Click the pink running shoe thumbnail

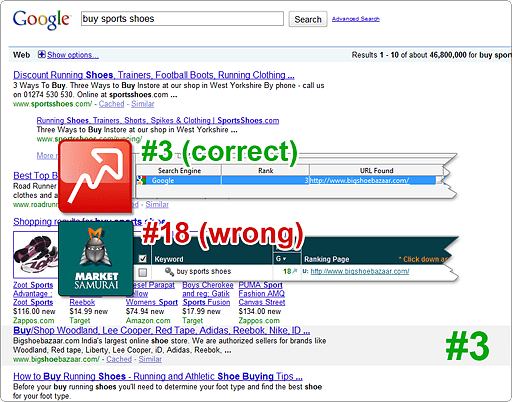click(36, 255)
